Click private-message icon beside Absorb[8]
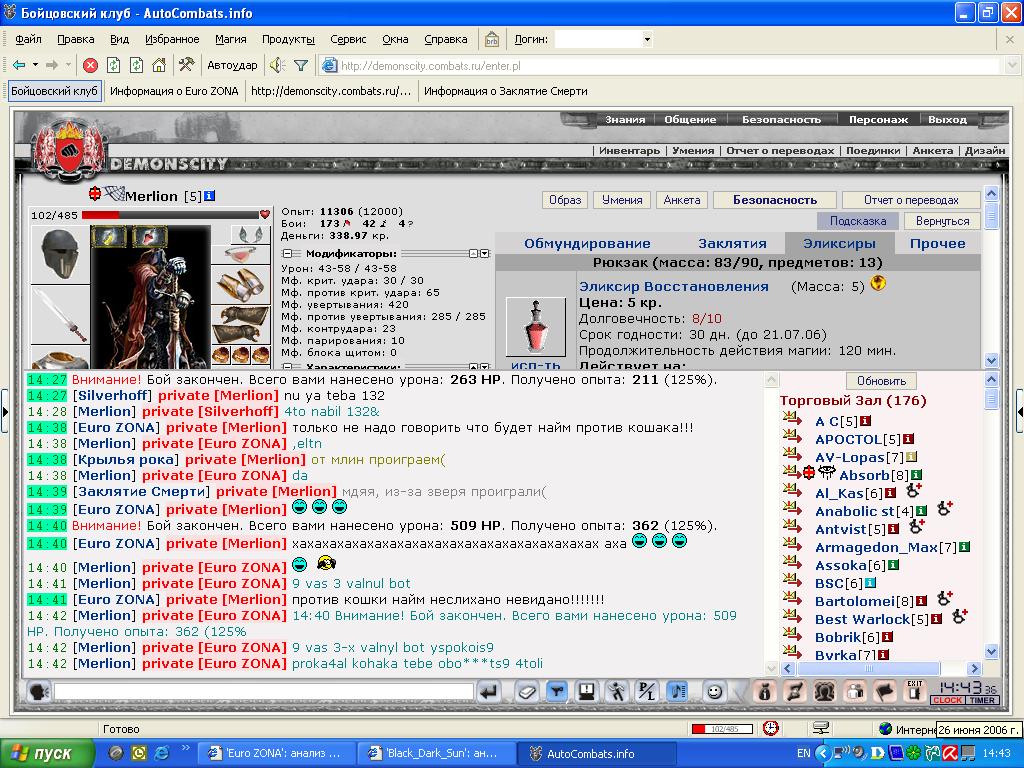 click(x=791, y=472)
